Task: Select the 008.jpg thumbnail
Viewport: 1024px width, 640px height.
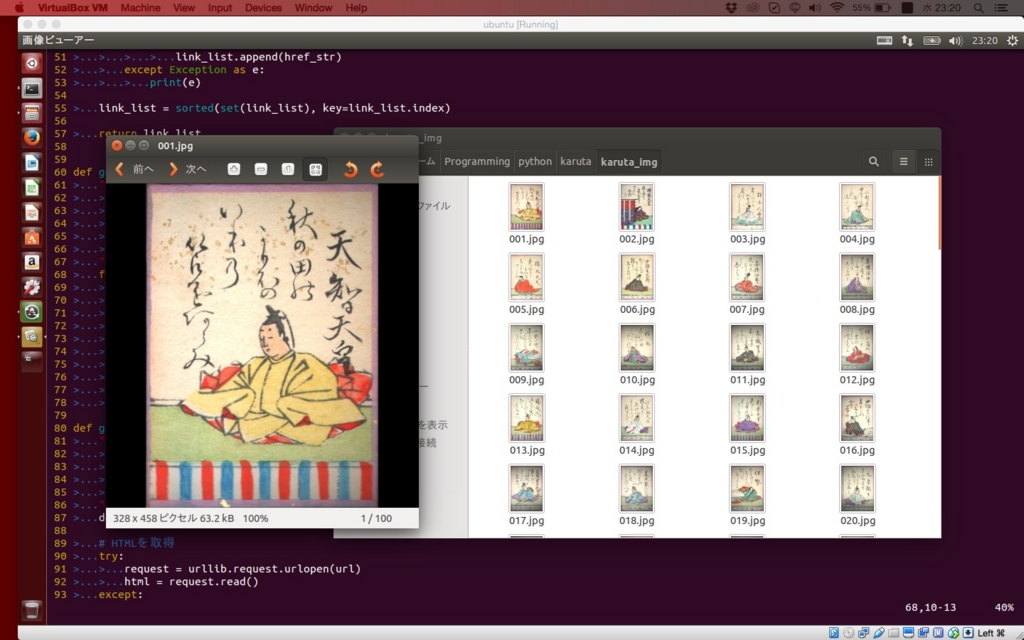Action: click(x=857, y=278)
